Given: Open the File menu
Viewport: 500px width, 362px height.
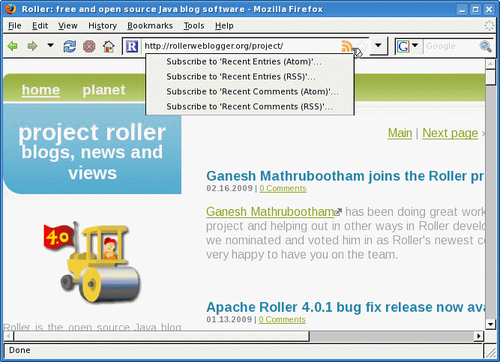Looking at the screenshot, I should click(15, 26).
